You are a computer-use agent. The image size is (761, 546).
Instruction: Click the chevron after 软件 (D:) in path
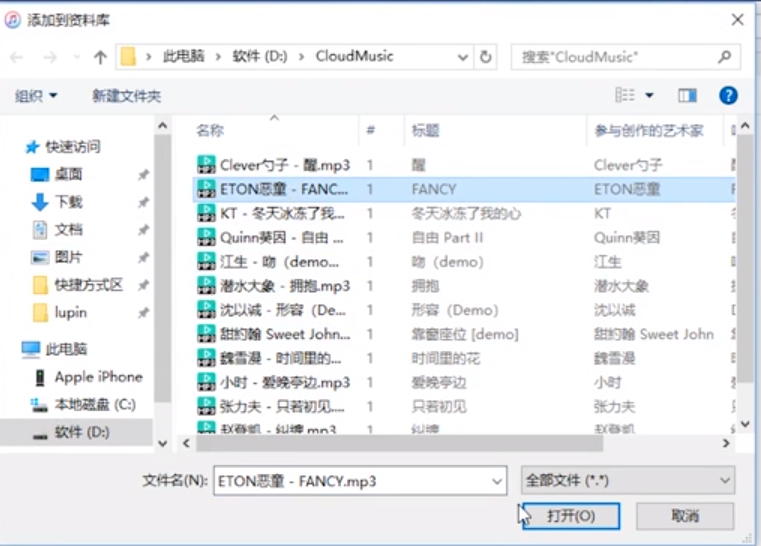(x=301, y=57)
